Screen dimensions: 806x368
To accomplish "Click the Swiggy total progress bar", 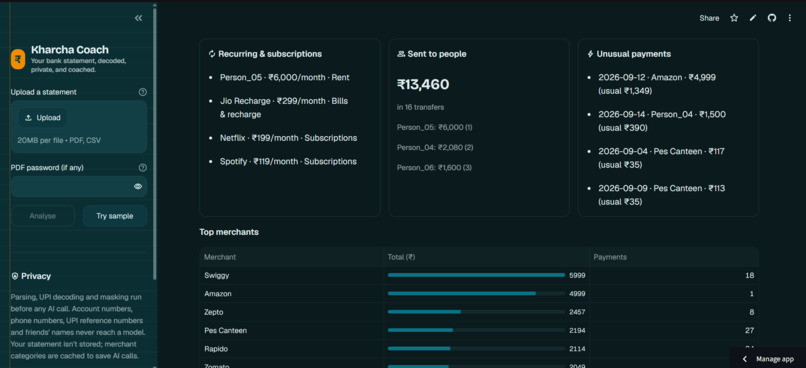I will click(x=476, y=275).
